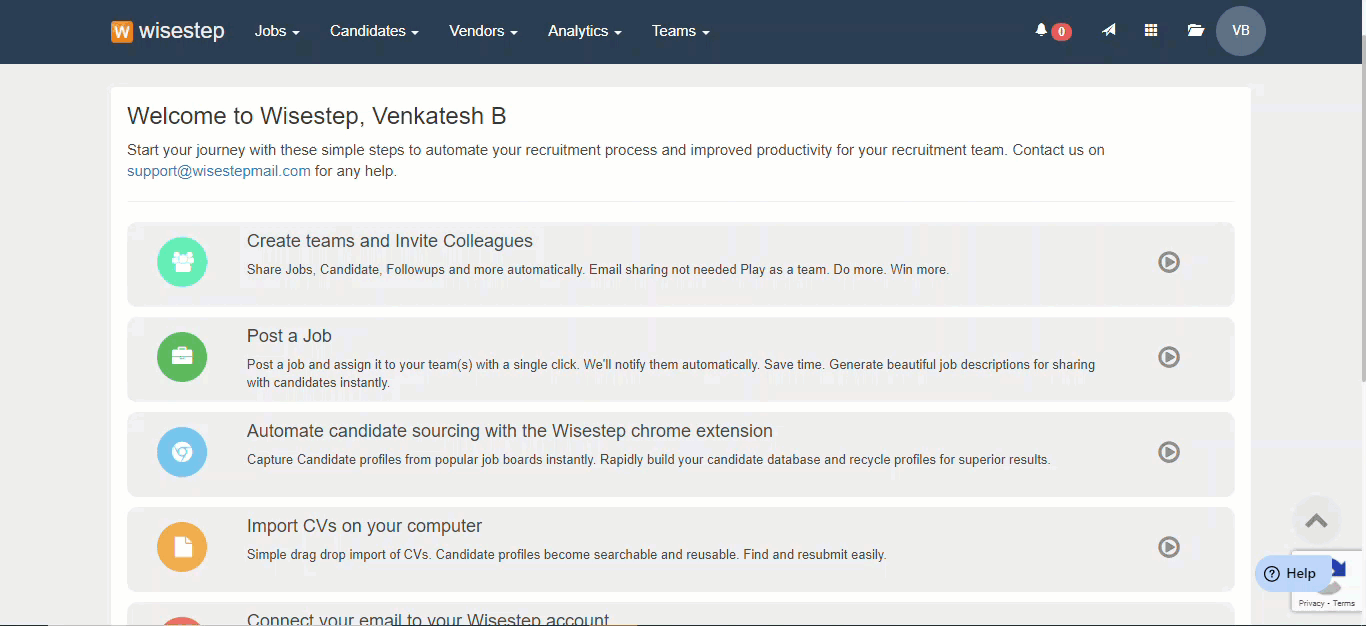Click the reCAPTCHA Privacy link
This screenshot has width=1366, height=626.
tap(1311, 603)
